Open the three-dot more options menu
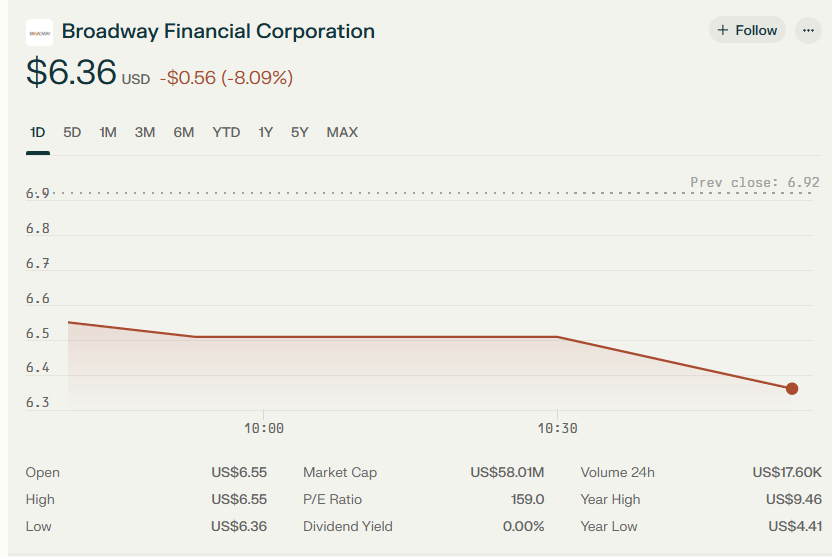The image size is (832, 557). (808, 30)
